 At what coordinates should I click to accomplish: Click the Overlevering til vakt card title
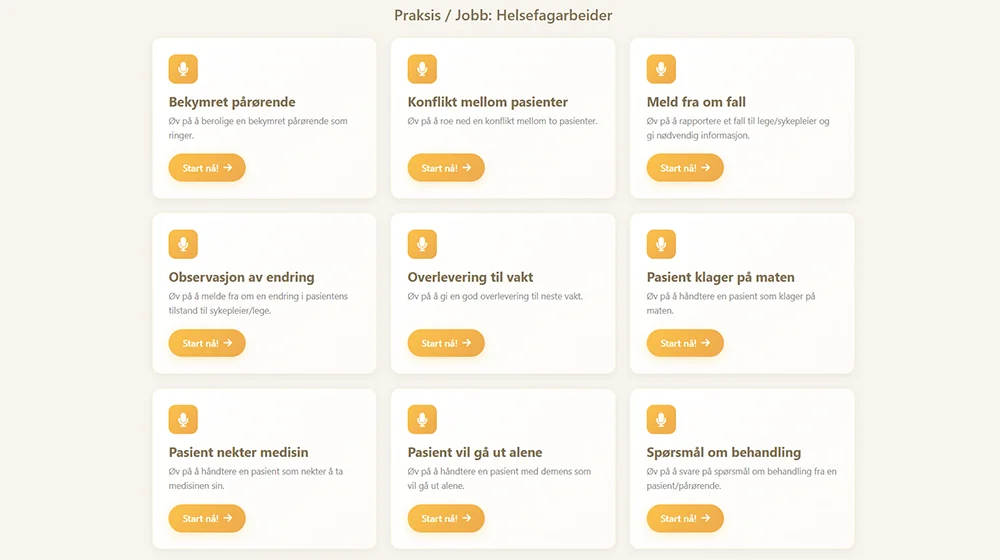click(470, 277)
